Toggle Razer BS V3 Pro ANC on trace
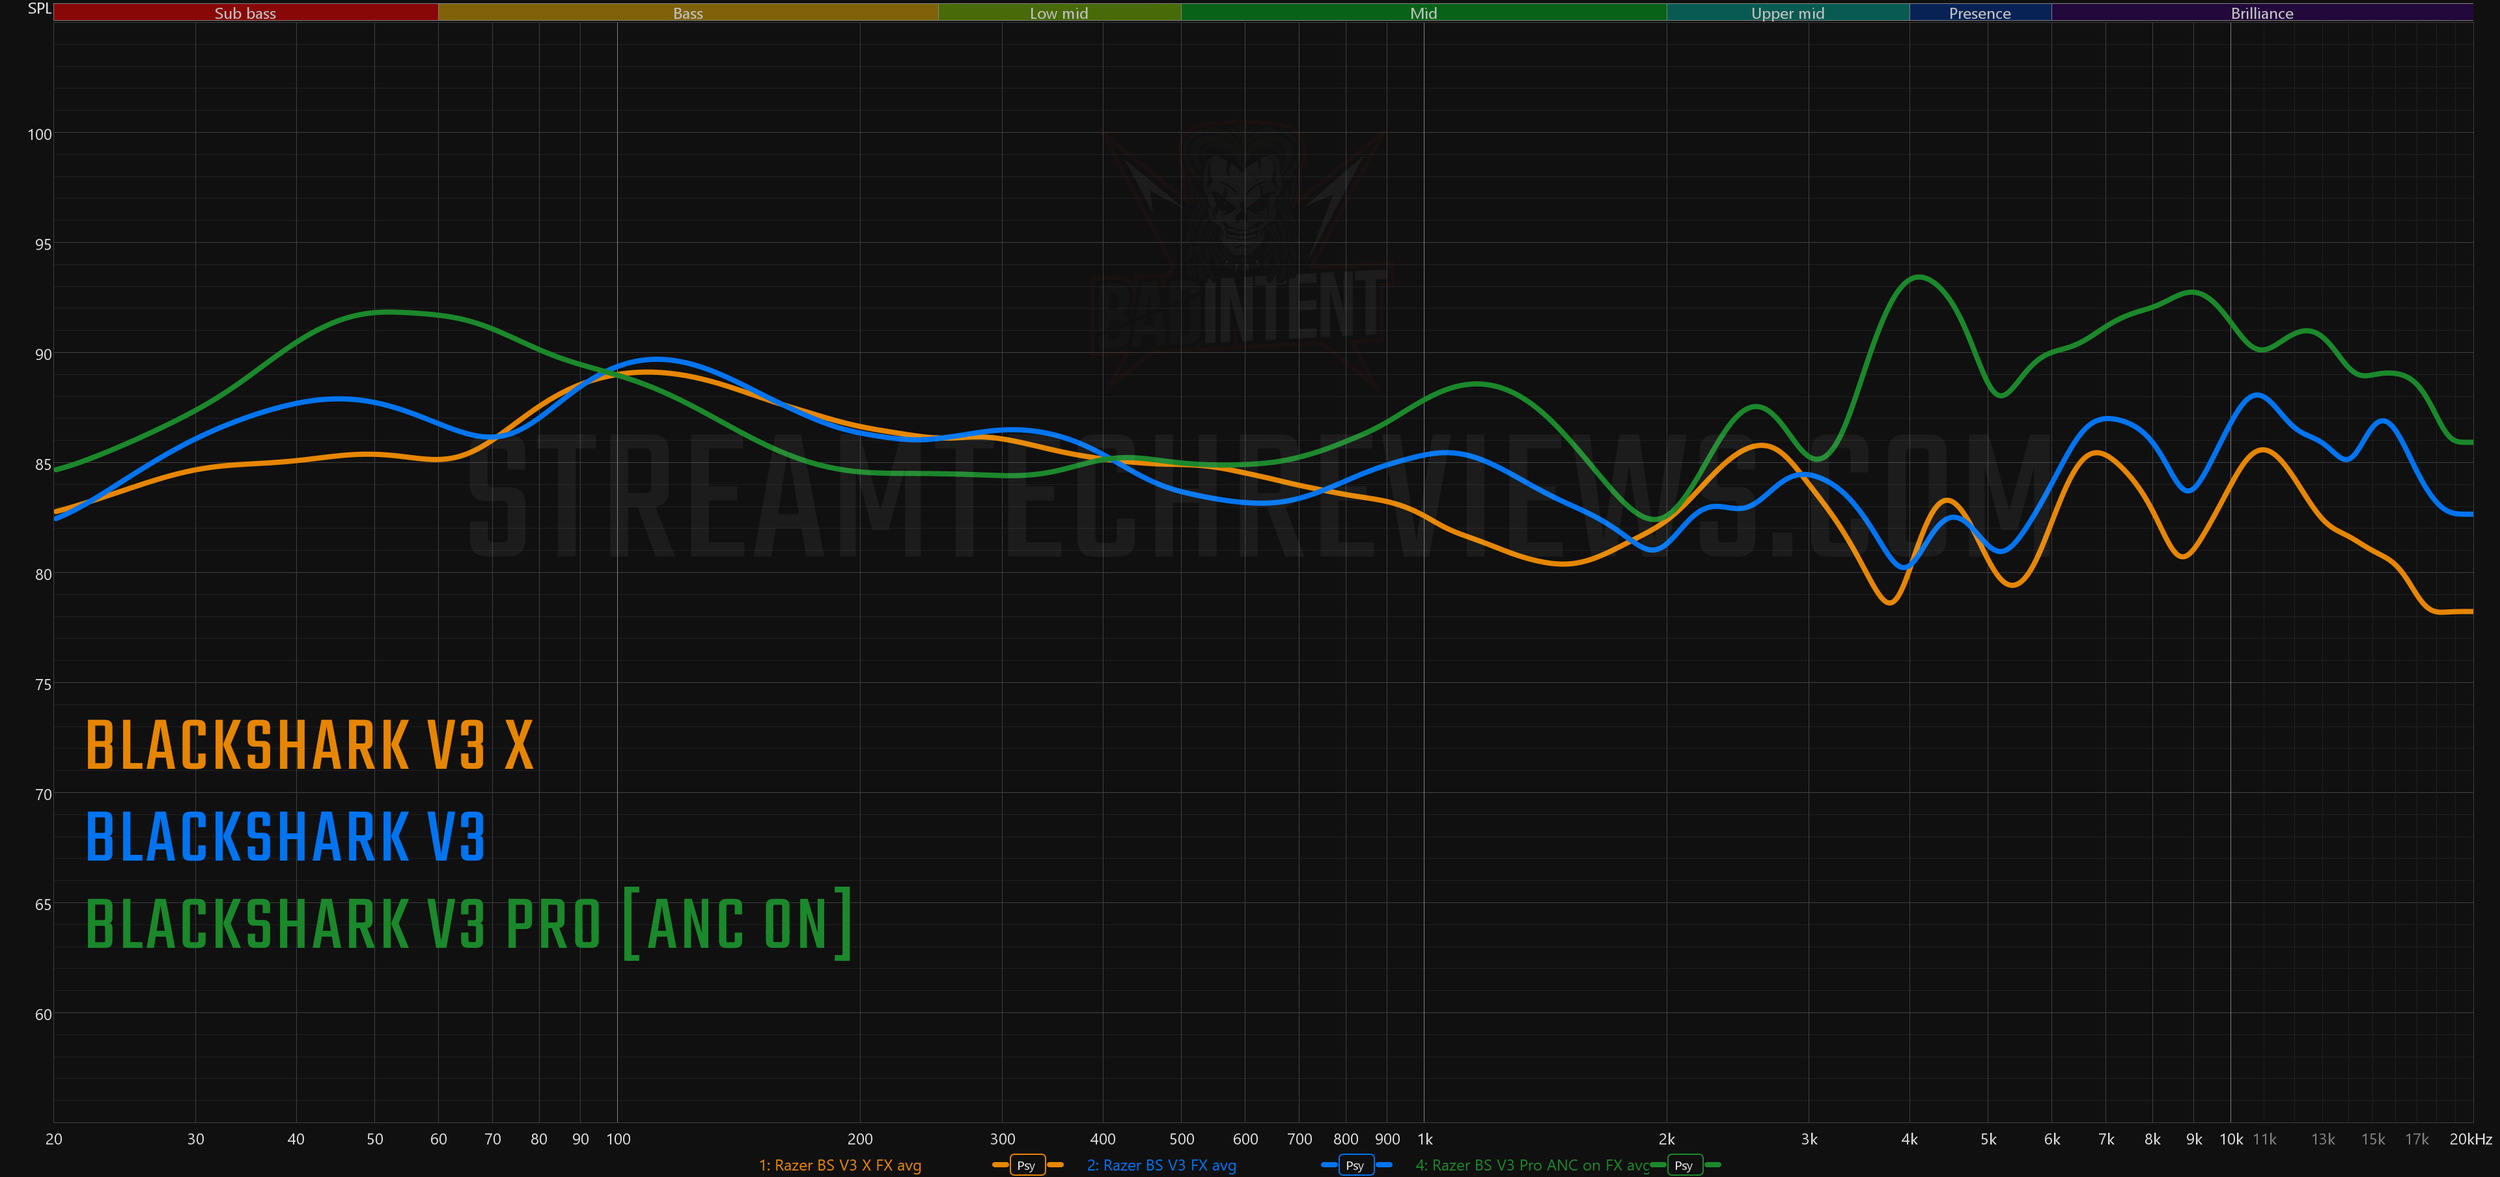 tap(1531, 1165)
